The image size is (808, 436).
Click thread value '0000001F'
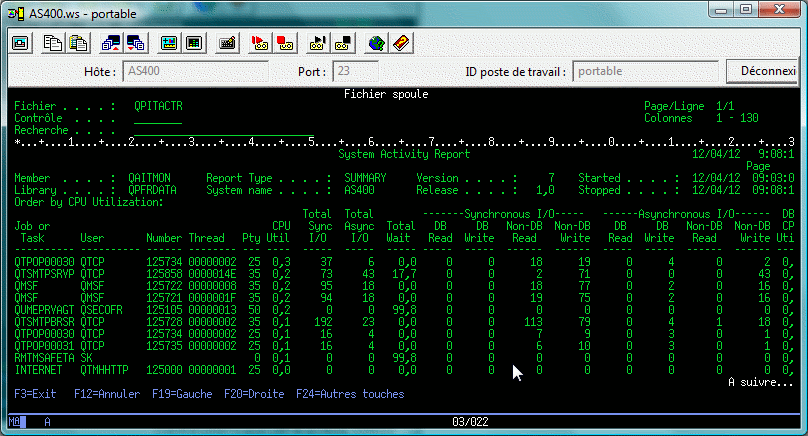point(212,298)
